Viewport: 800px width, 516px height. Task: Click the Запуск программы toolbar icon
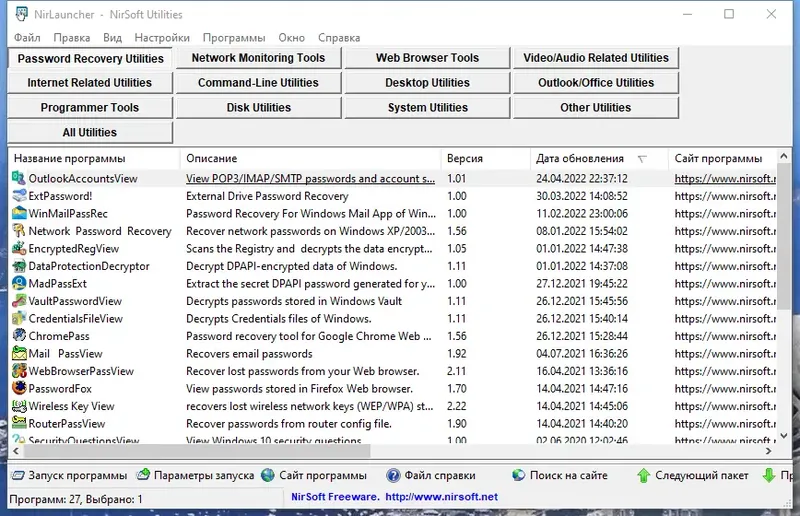click(18, 475)
